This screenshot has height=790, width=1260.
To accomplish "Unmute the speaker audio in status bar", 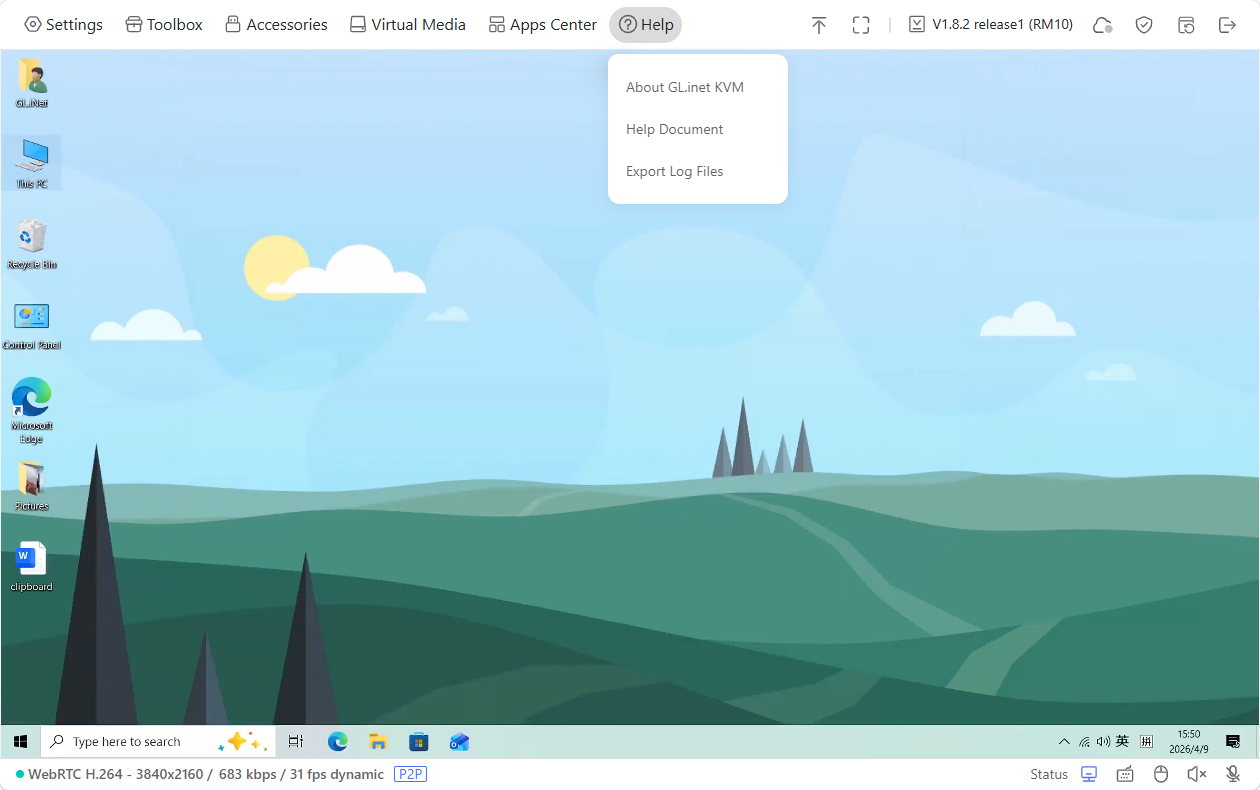I will click(1197, 774).
